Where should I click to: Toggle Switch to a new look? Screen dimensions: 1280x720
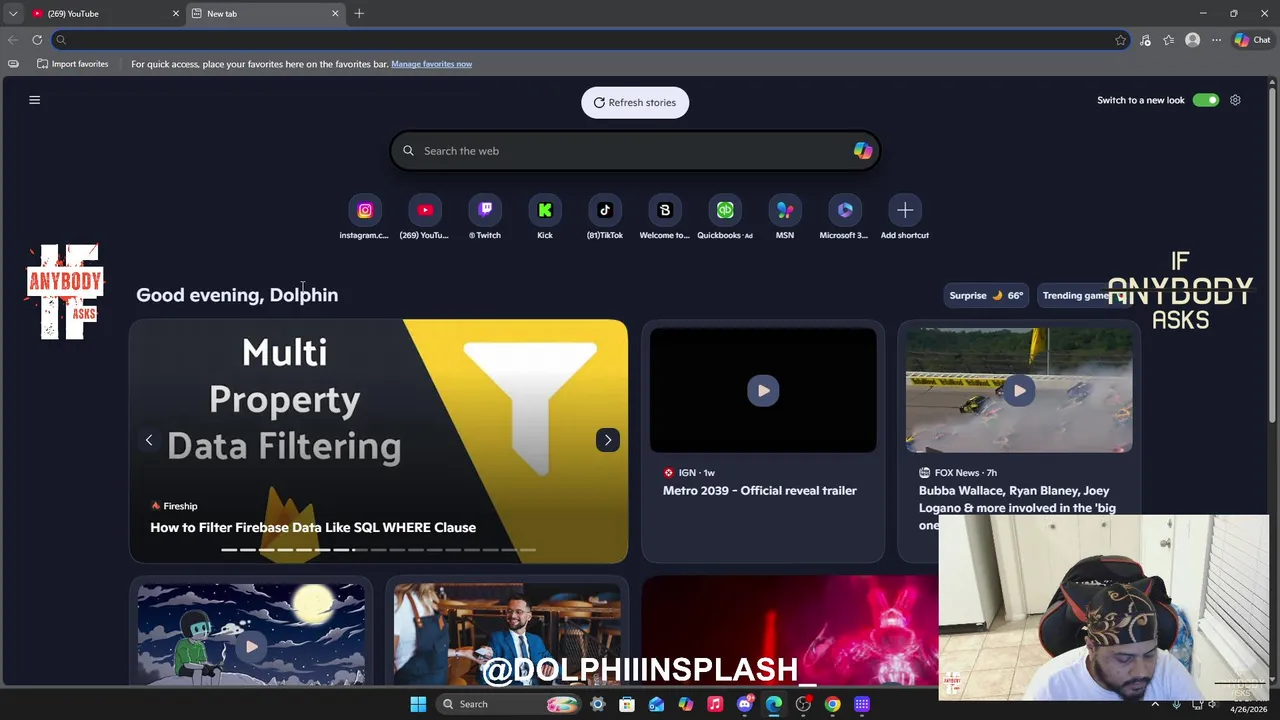tap(1206, 100)
